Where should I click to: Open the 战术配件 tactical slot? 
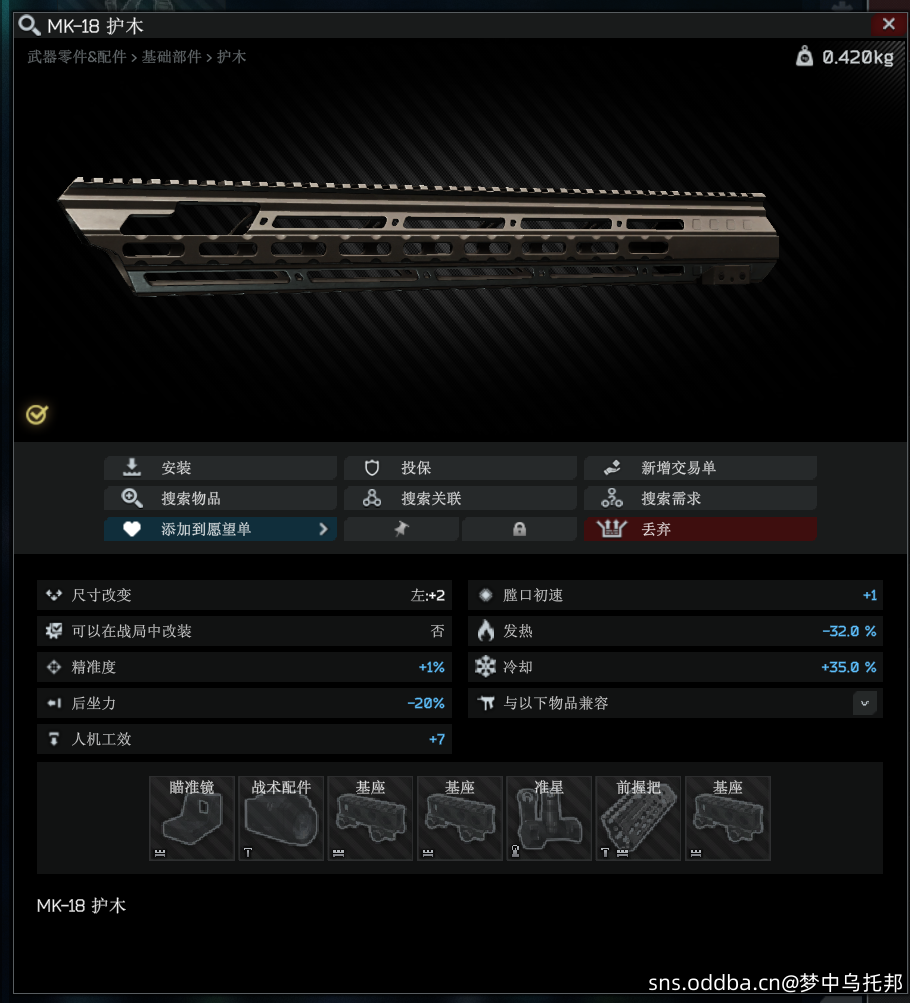point(281,818)
